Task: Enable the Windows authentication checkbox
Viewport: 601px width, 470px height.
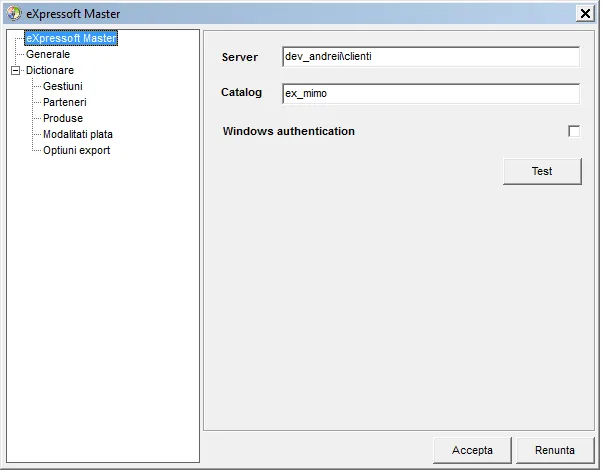Action: [x=574, y=131]
